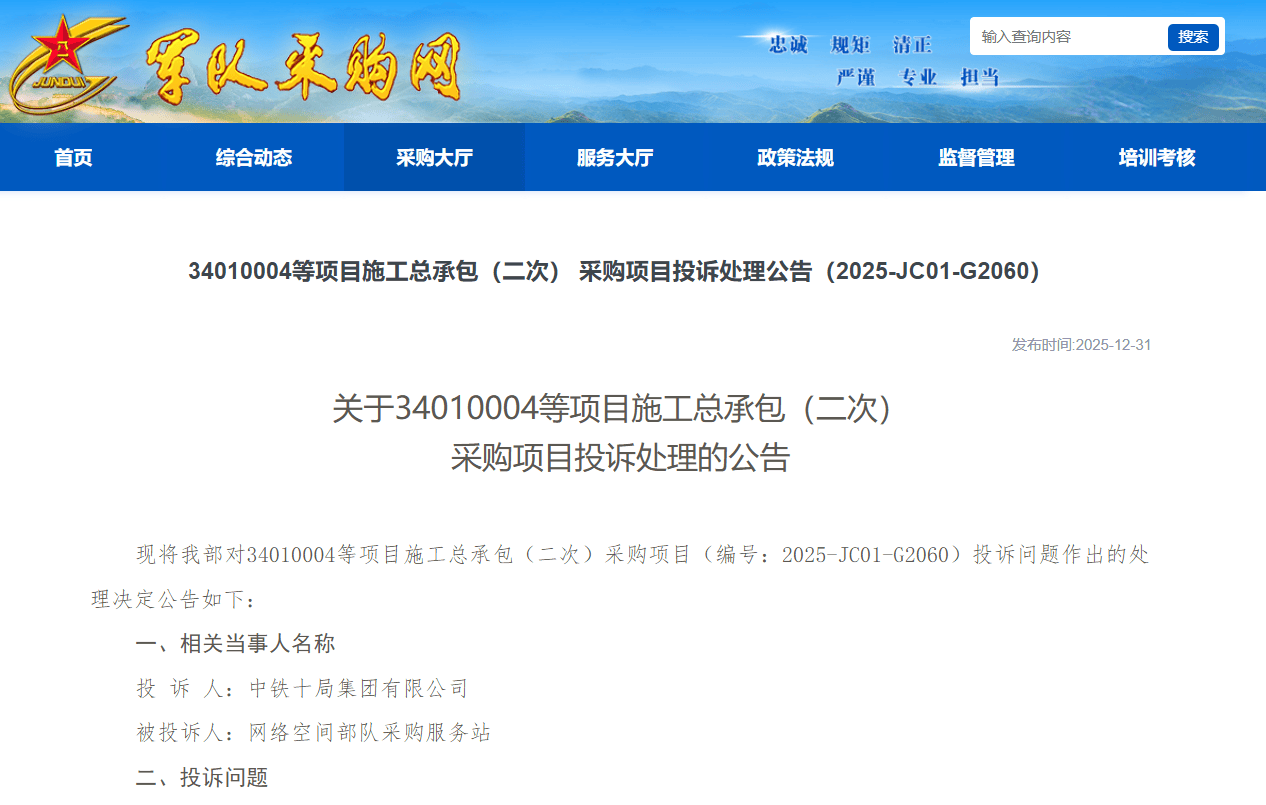The width and height of the screenshot is (1266, 805).
Task: Focus the 输入查询内容 search field
Action: click(1066, 37)
